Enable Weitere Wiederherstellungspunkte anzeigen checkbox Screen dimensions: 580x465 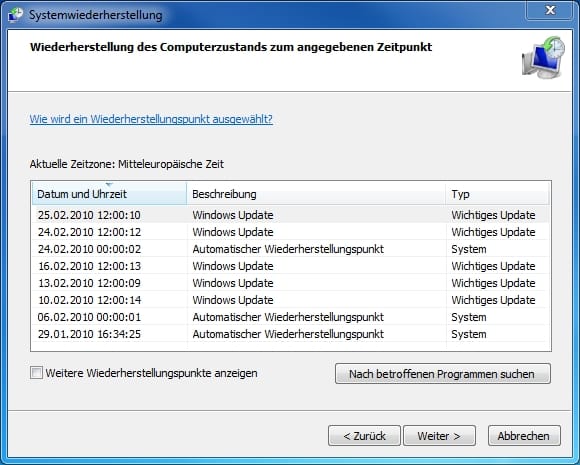36,373
